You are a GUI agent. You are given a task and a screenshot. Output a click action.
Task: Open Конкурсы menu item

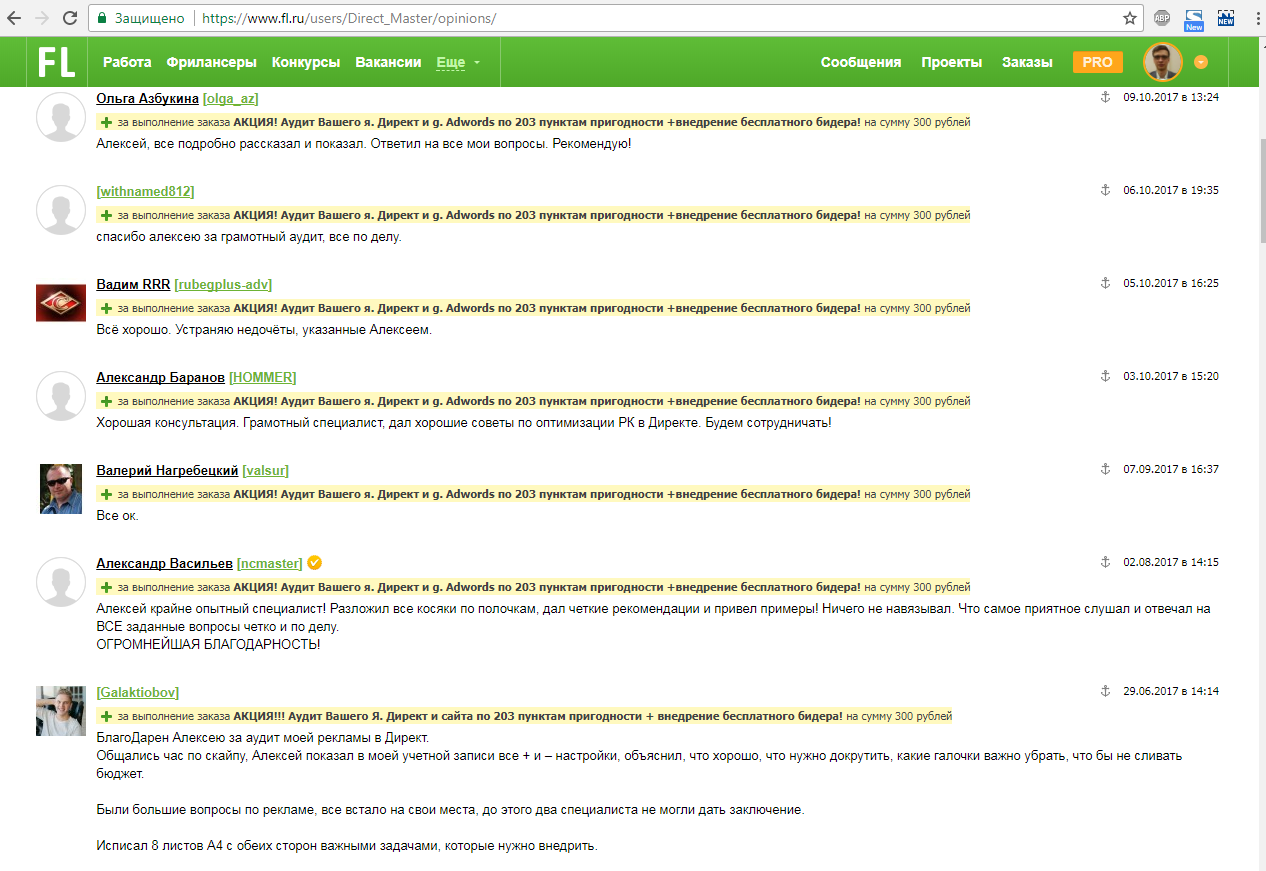(306, 62)
